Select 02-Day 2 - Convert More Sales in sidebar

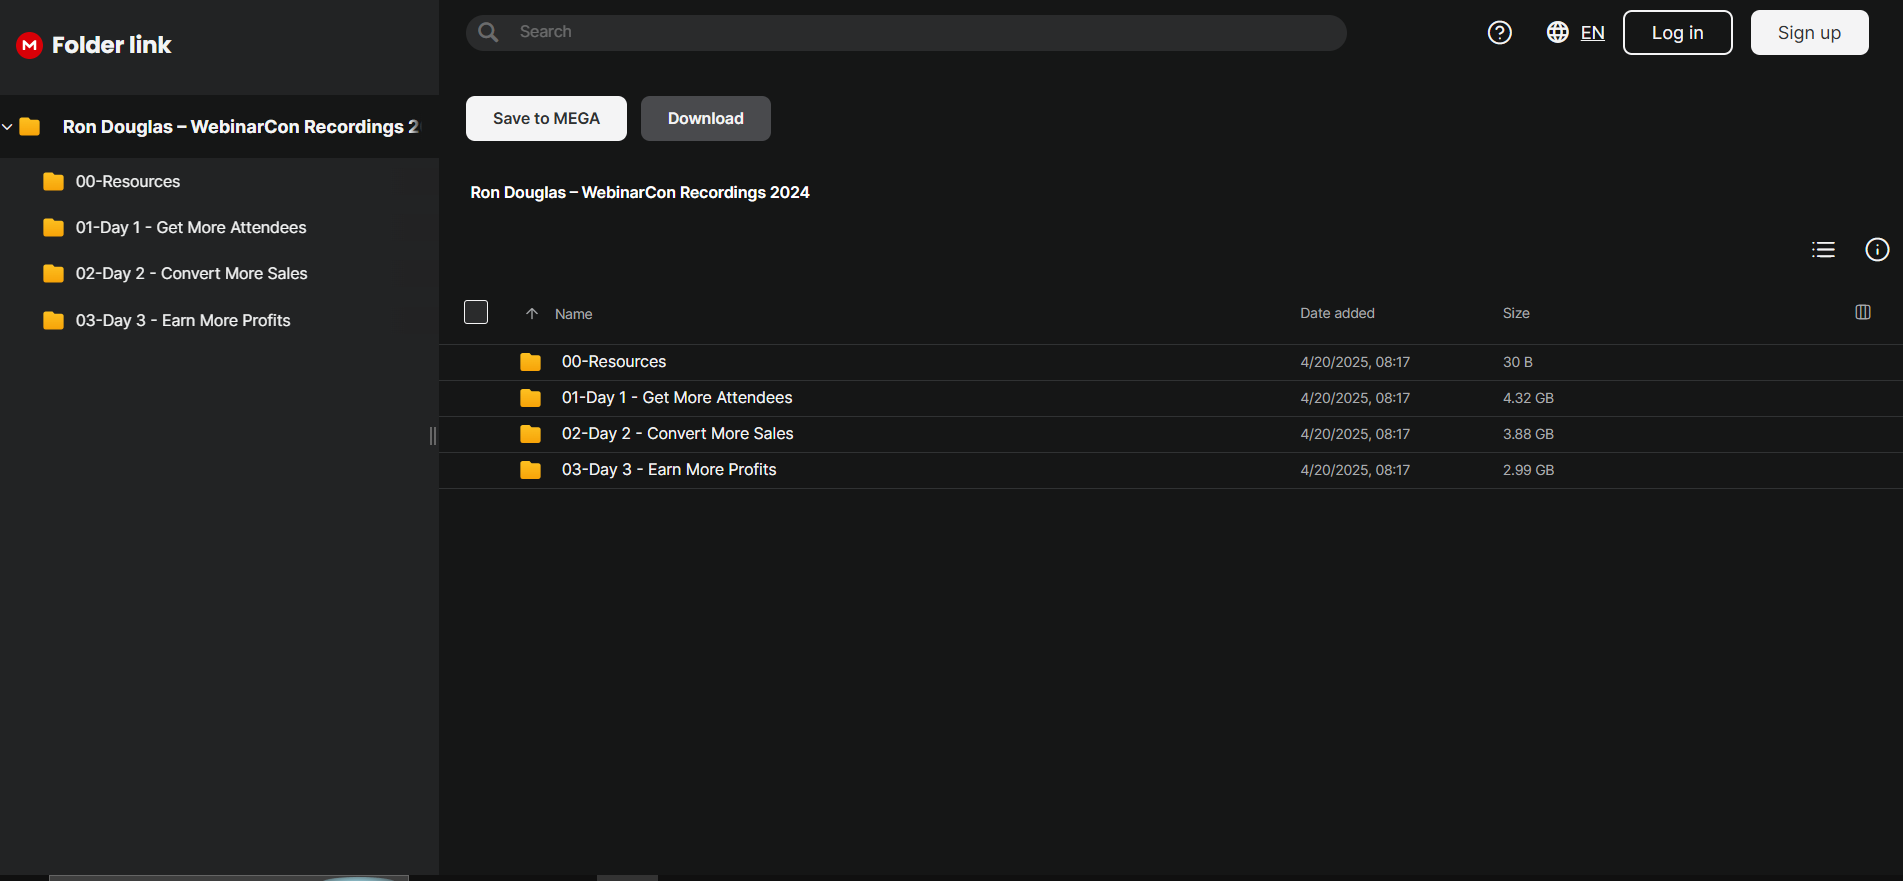(x=192, y=274)
